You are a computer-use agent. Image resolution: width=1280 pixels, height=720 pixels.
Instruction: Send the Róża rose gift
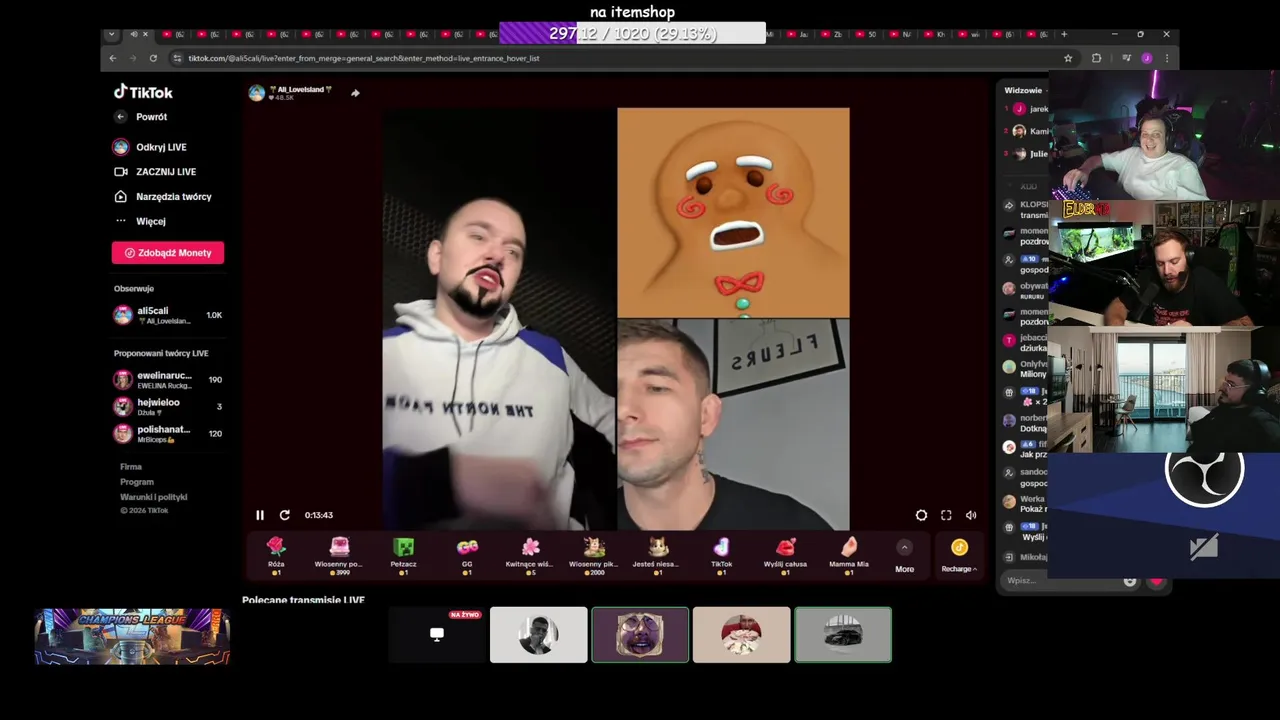[276, 555]
